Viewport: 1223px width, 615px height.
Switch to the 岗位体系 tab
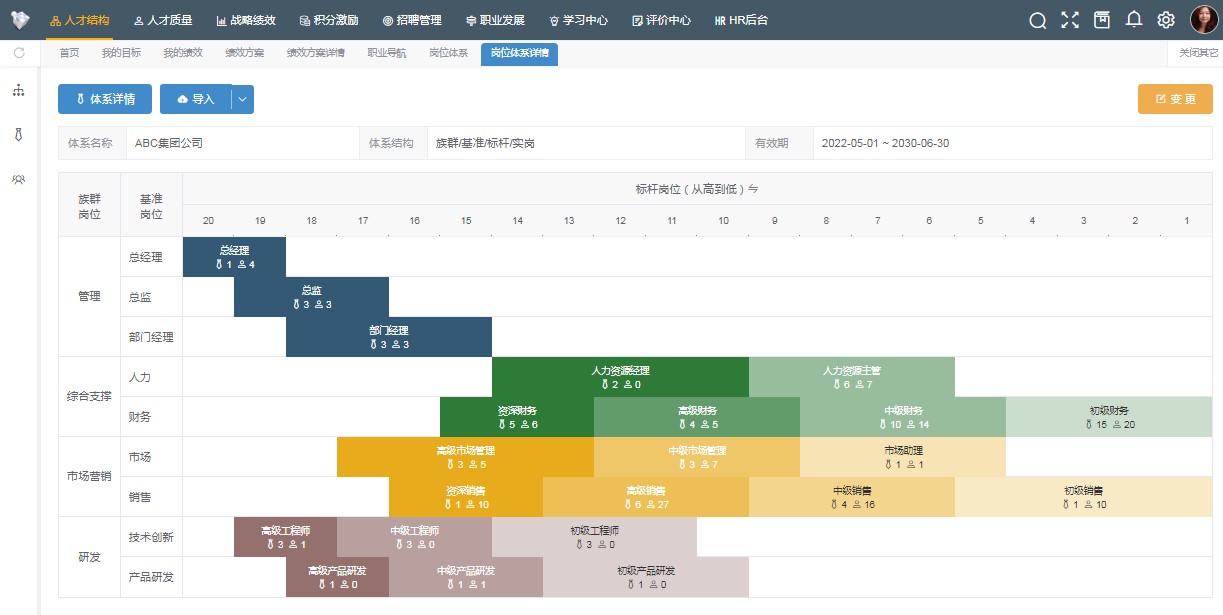tap(448, 53)
